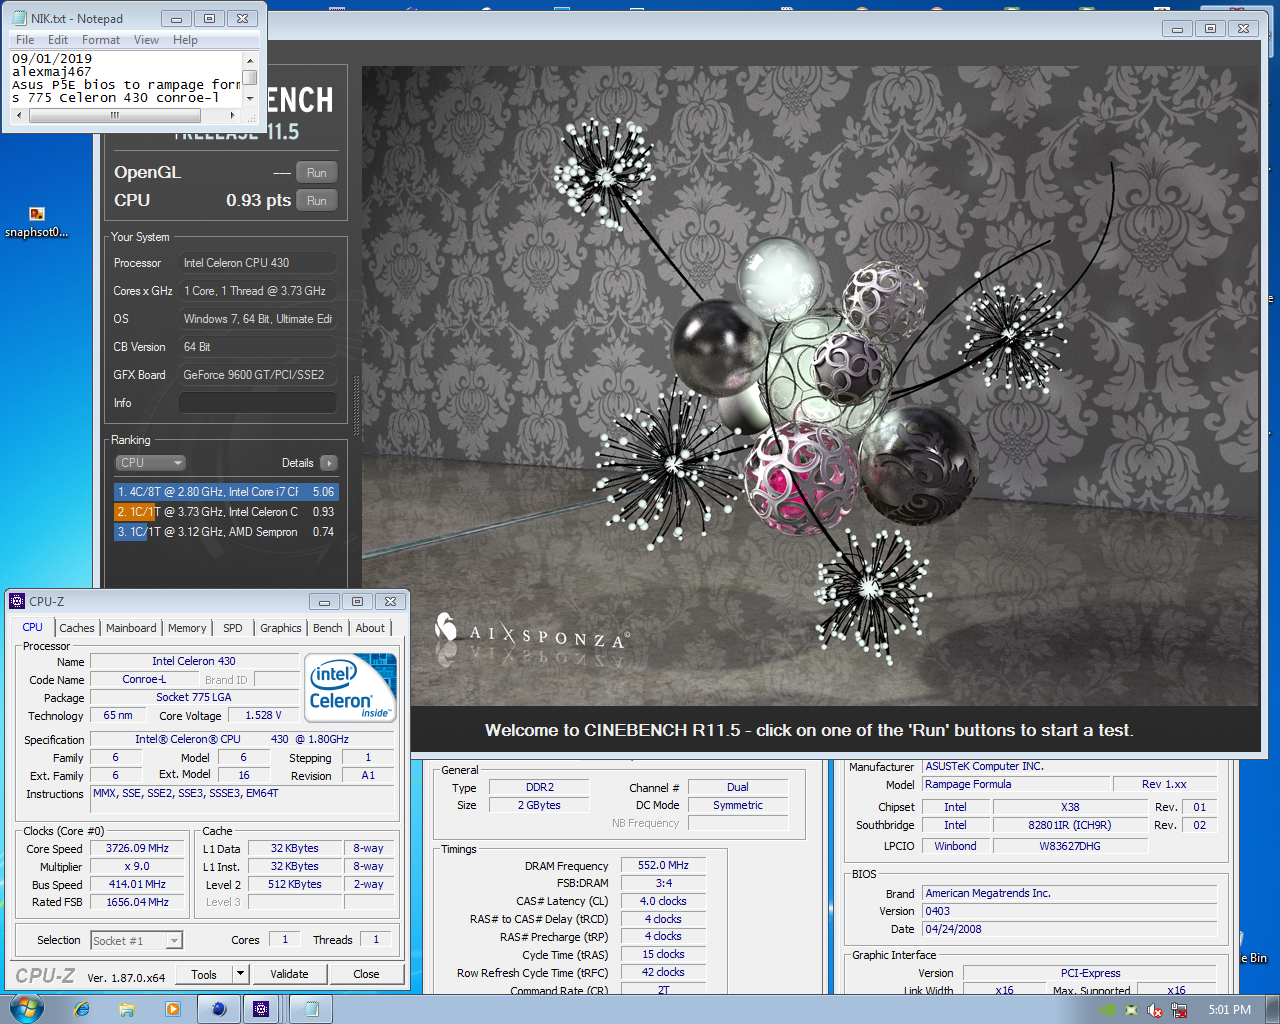Open the About tab in CPU-Z

coord(370,628)
